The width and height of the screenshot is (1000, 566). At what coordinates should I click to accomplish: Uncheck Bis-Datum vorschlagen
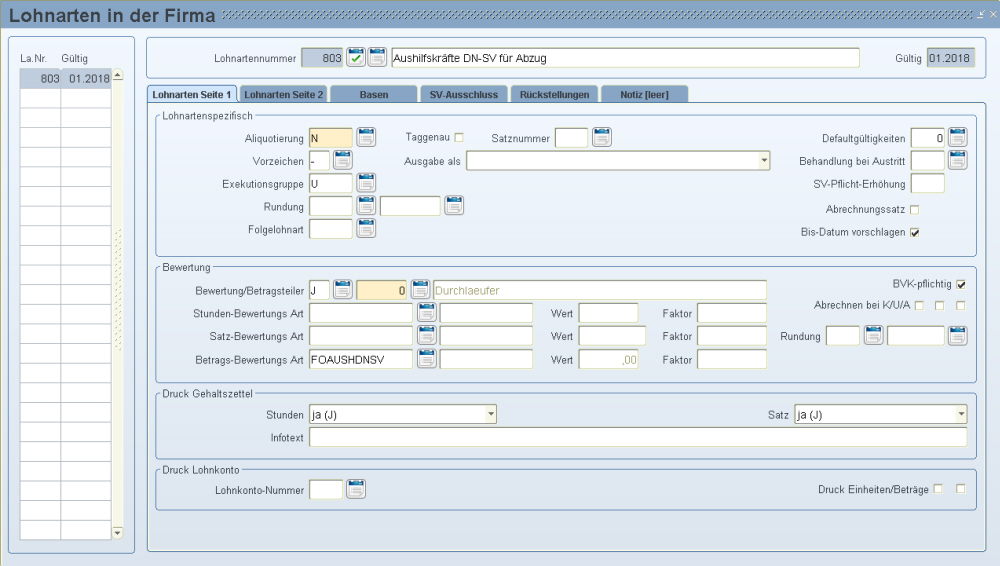[x=915, y=232]
